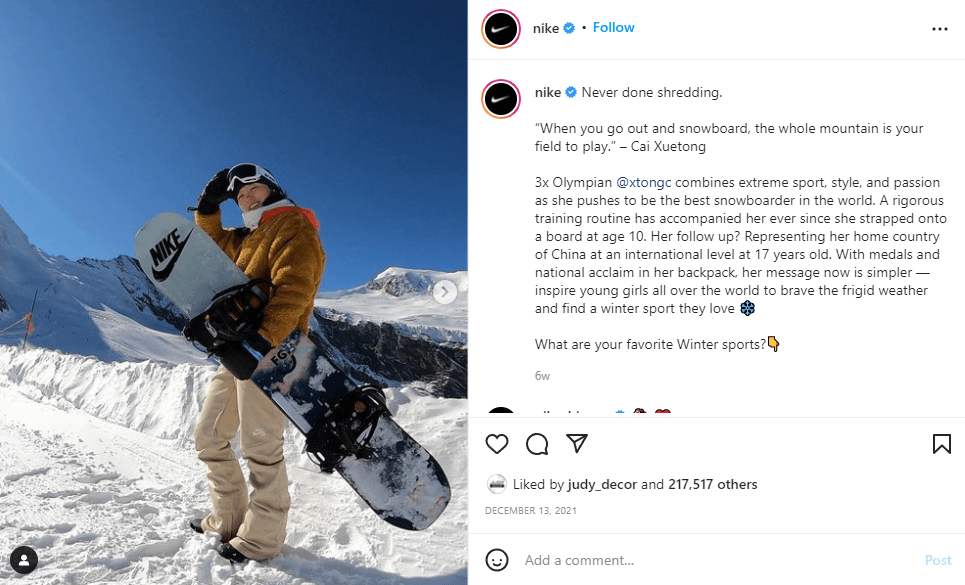This screenshot has width=965, height=585.
Task: Click the Nike avatar beside the caption
Action: tap(501, 99)
